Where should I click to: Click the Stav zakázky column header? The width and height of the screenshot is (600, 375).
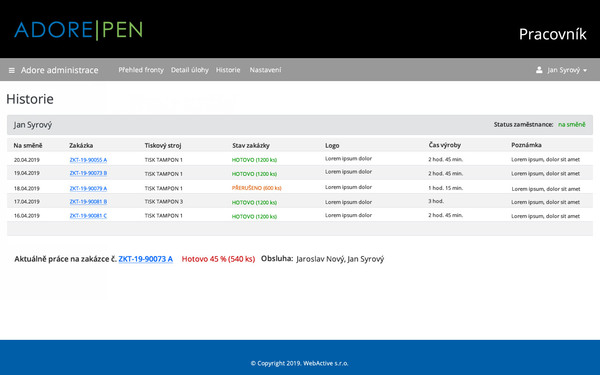(x=251, y=145)
